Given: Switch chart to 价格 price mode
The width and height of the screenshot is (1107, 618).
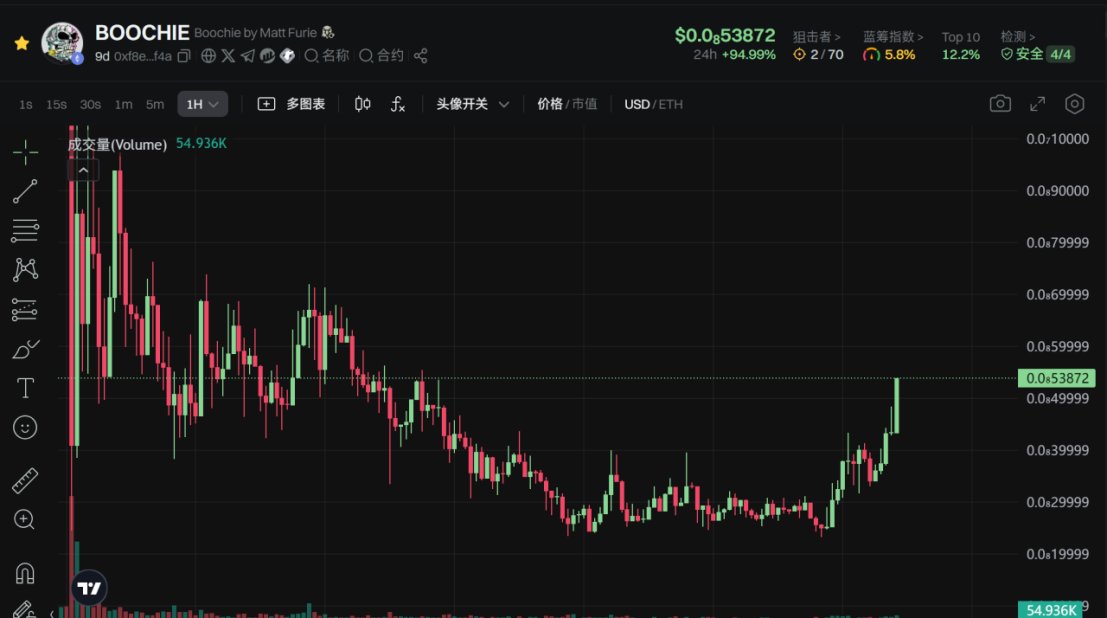Looking at the screenshot, I should click(549, 105).
